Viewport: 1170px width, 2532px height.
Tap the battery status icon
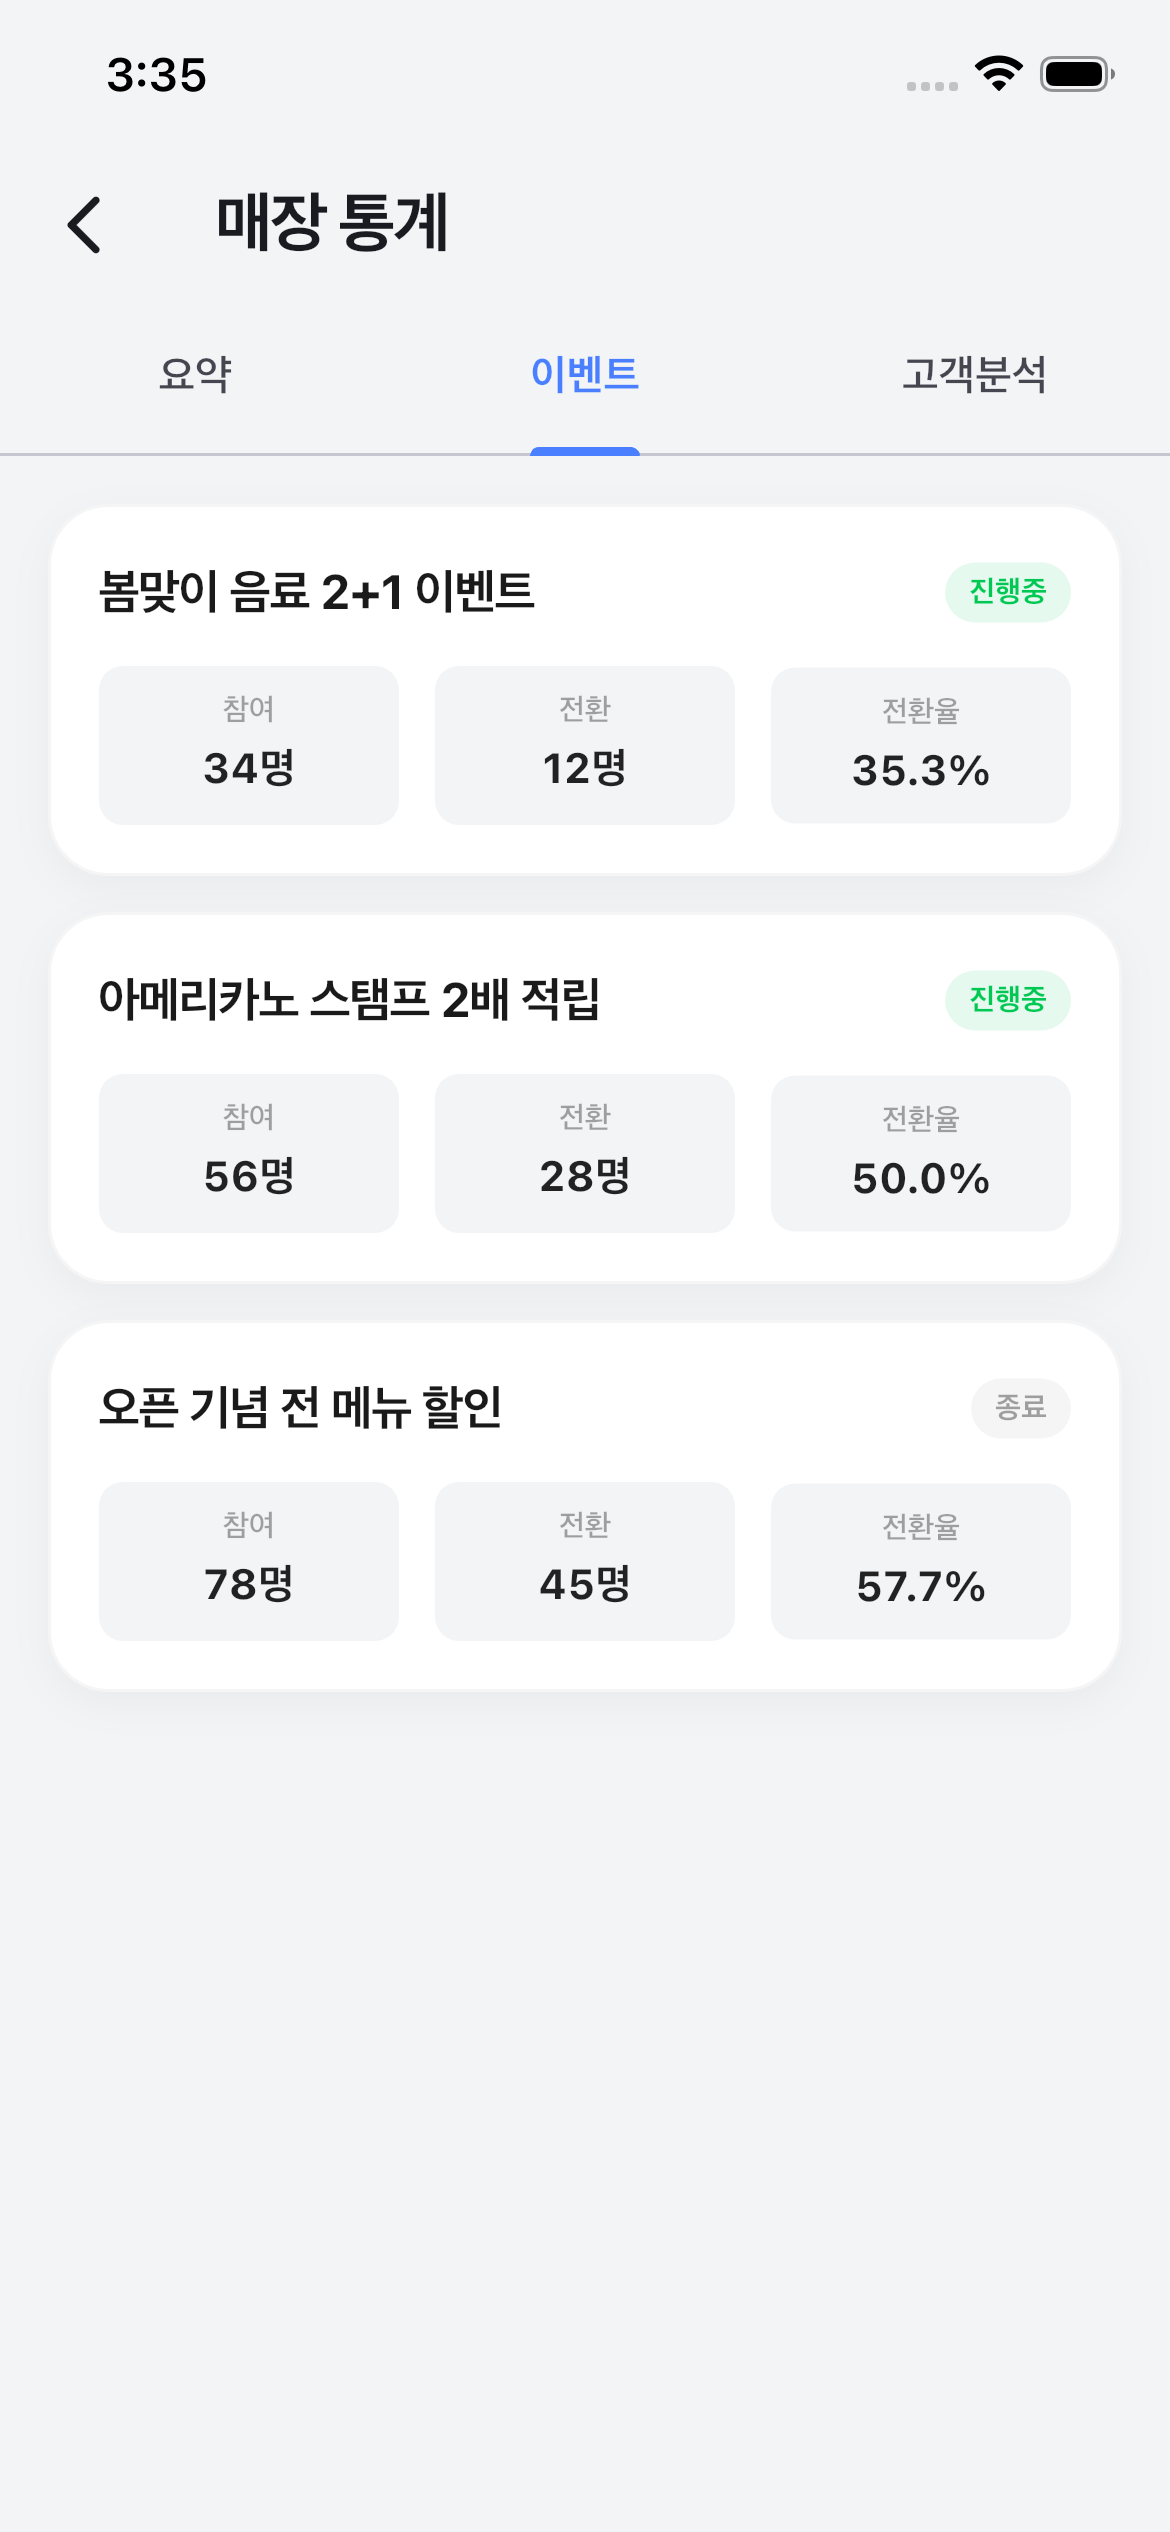click(x=1076, y=74)
